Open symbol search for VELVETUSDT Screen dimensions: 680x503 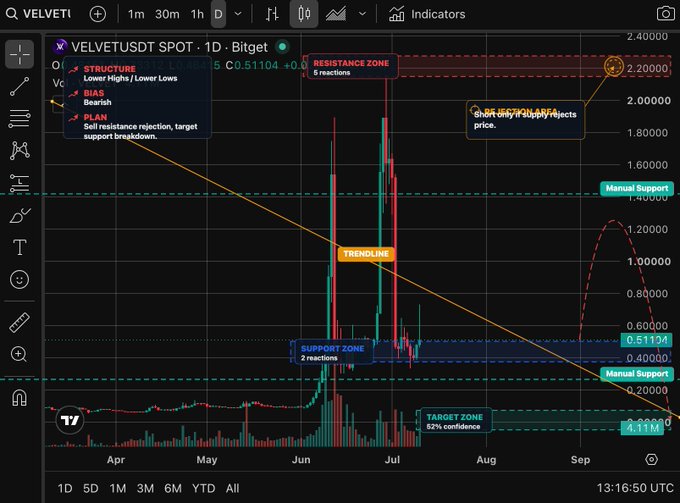coord(38,14)
